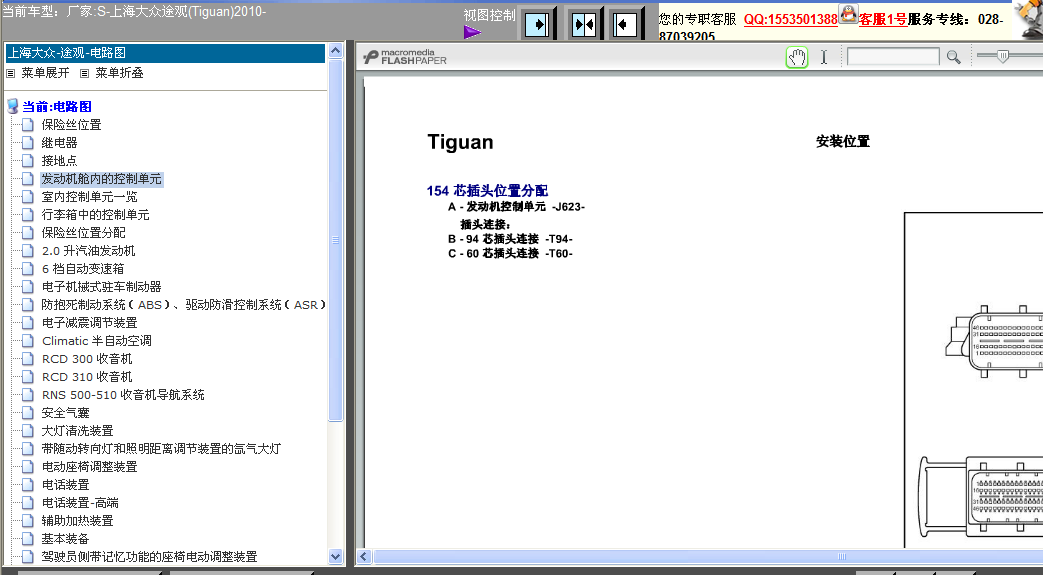Click the Macromedia FlashPaper logo

coord(405,57)
